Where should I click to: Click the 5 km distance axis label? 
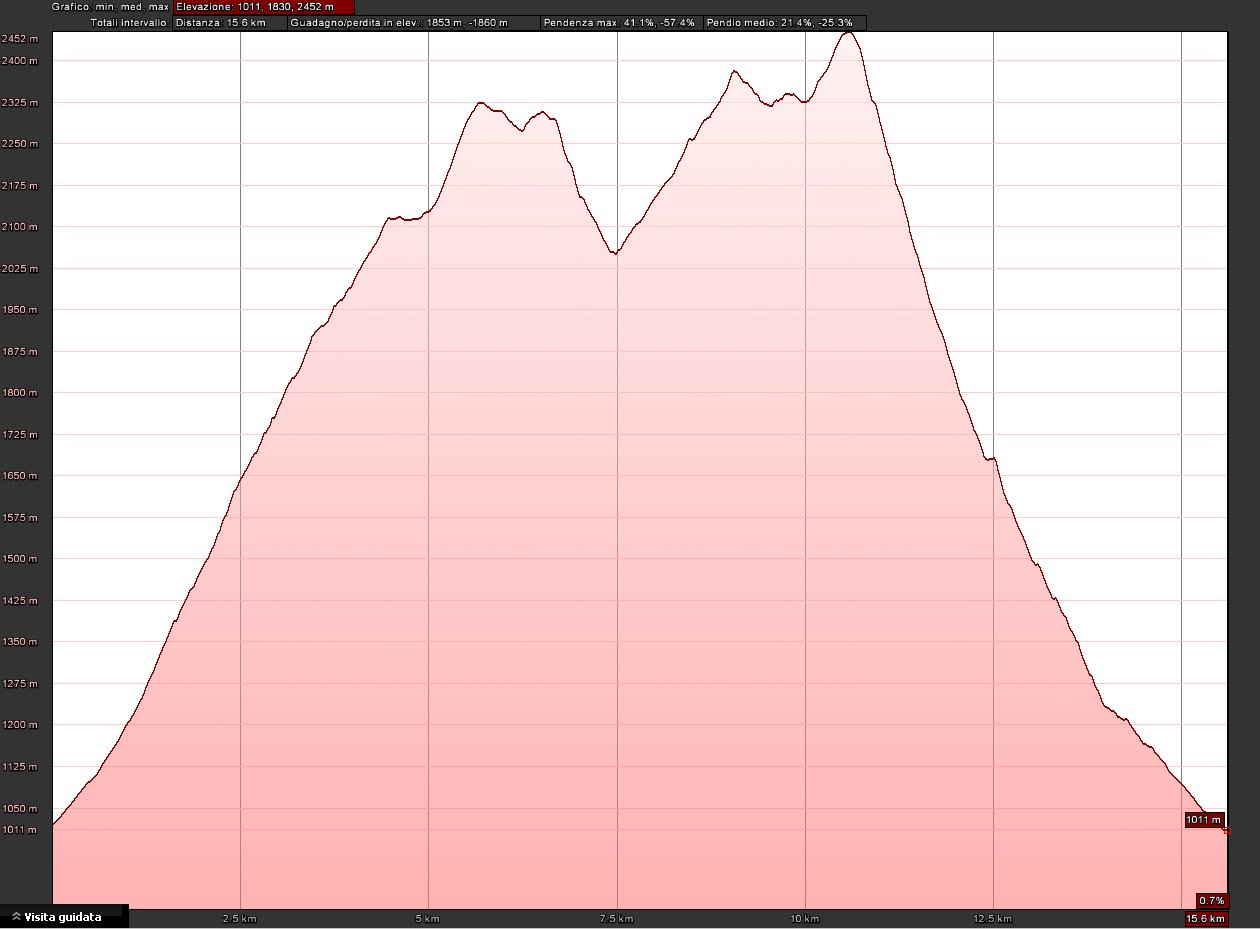(x=428, y=918)
